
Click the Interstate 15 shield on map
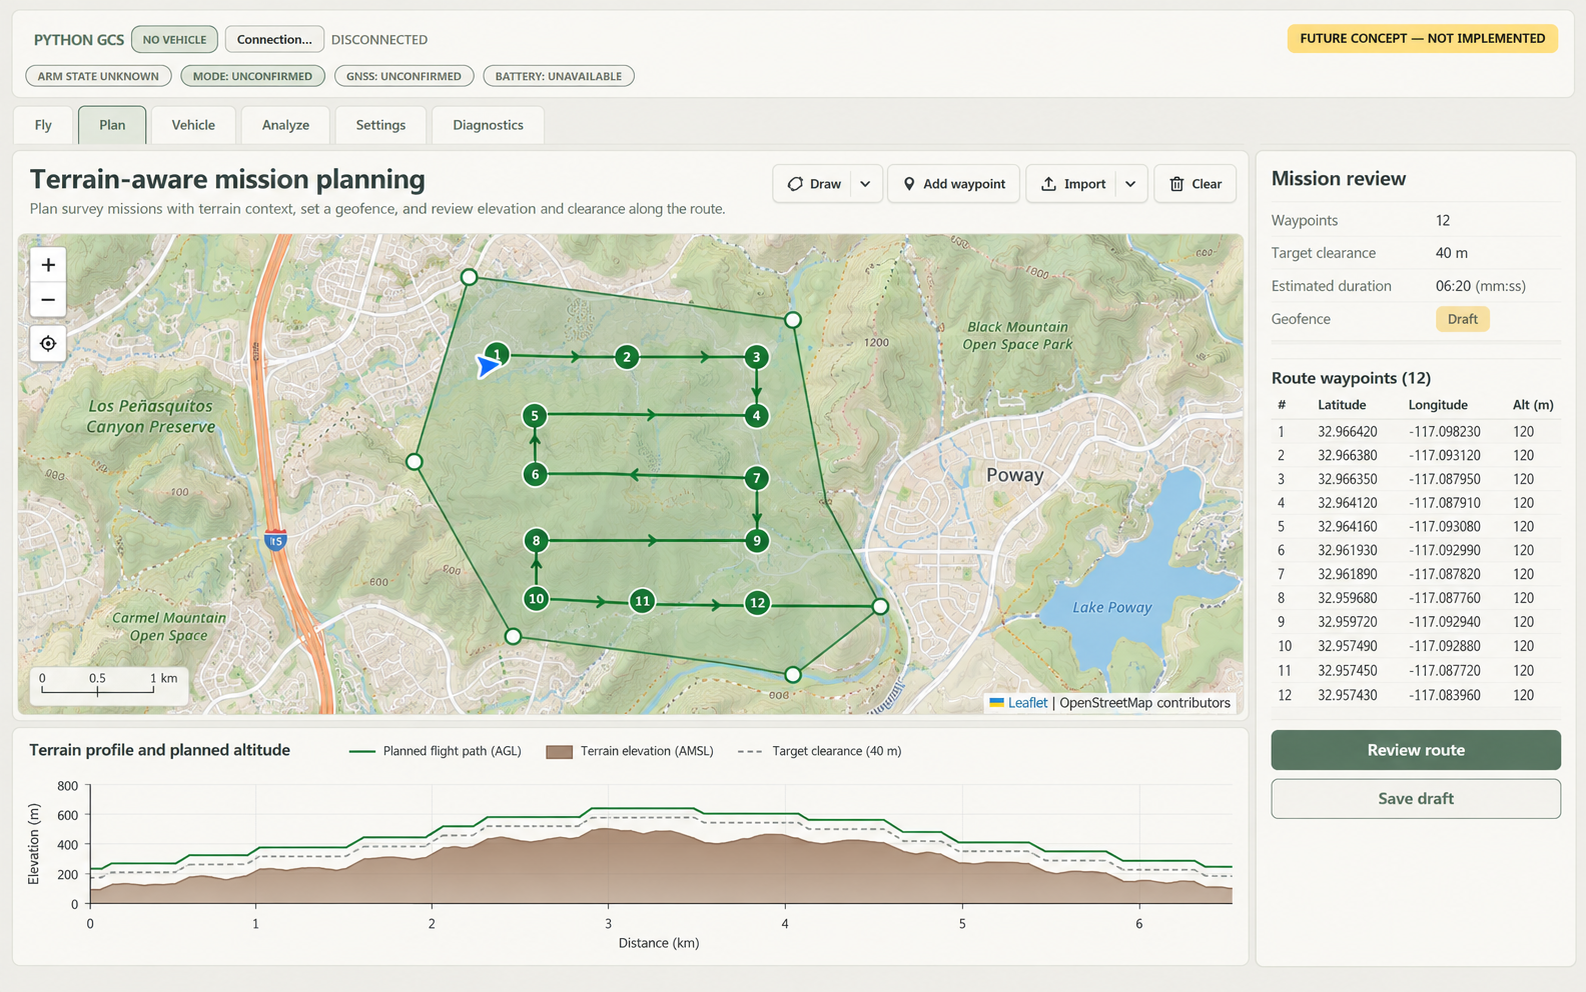pyautogui.click(x=275, y=540)
